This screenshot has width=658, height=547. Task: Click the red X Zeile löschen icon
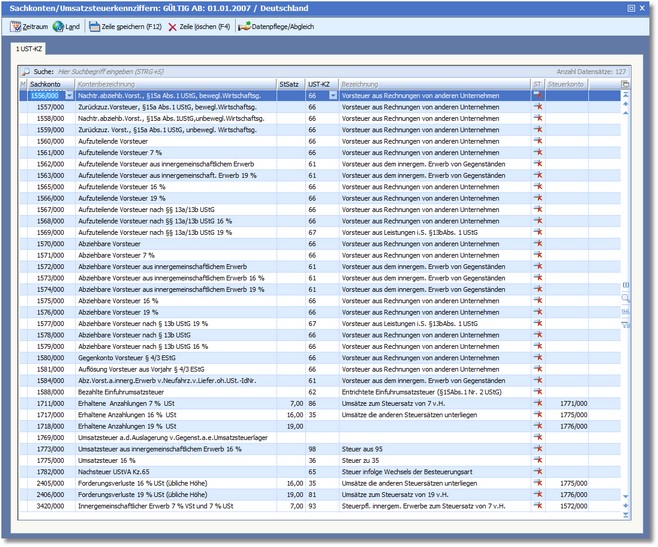click(173, 27)
